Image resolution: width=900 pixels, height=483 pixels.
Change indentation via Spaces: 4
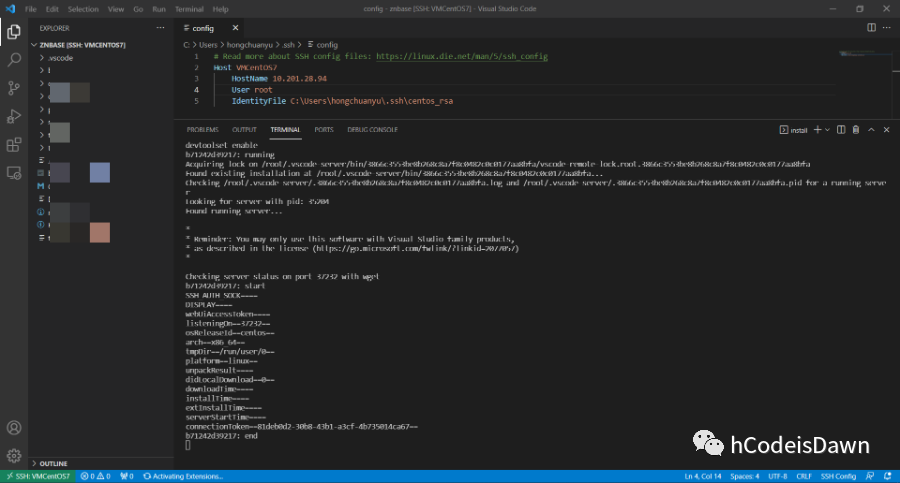pyautogui.click(x=744, y=476)
